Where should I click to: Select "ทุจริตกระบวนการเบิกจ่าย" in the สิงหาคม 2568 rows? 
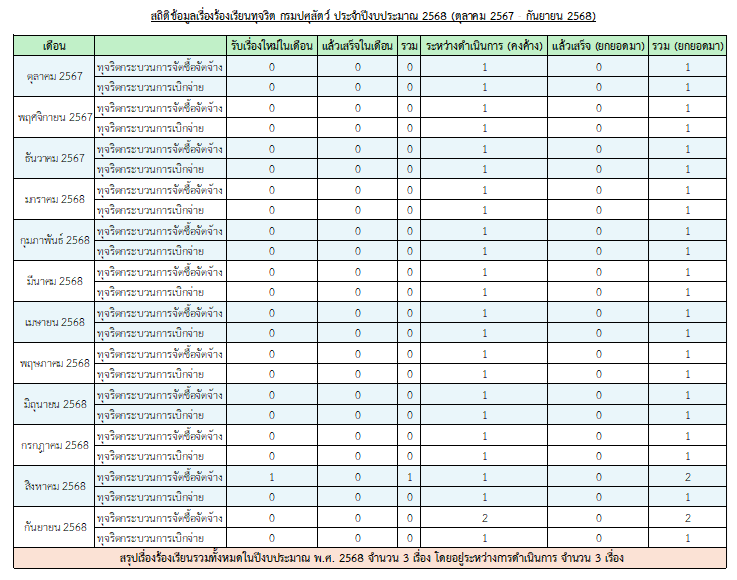coord(160,497)
